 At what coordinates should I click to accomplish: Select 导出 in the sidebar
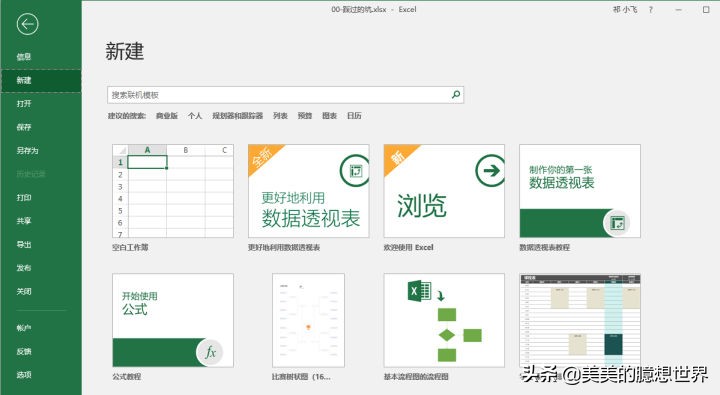coord(24,244)
